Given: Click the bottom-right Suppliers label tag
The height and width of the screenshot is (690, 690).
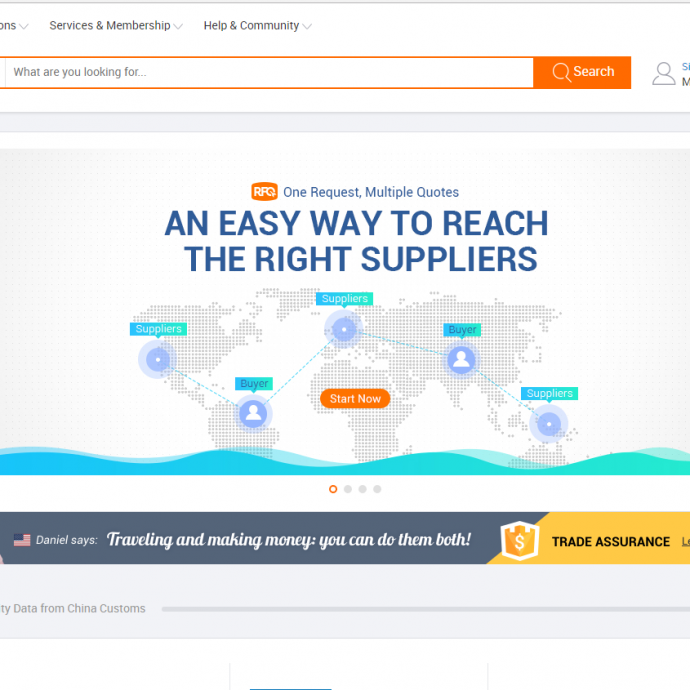Looking at the screenshot, I should click(x=550, y=393).
